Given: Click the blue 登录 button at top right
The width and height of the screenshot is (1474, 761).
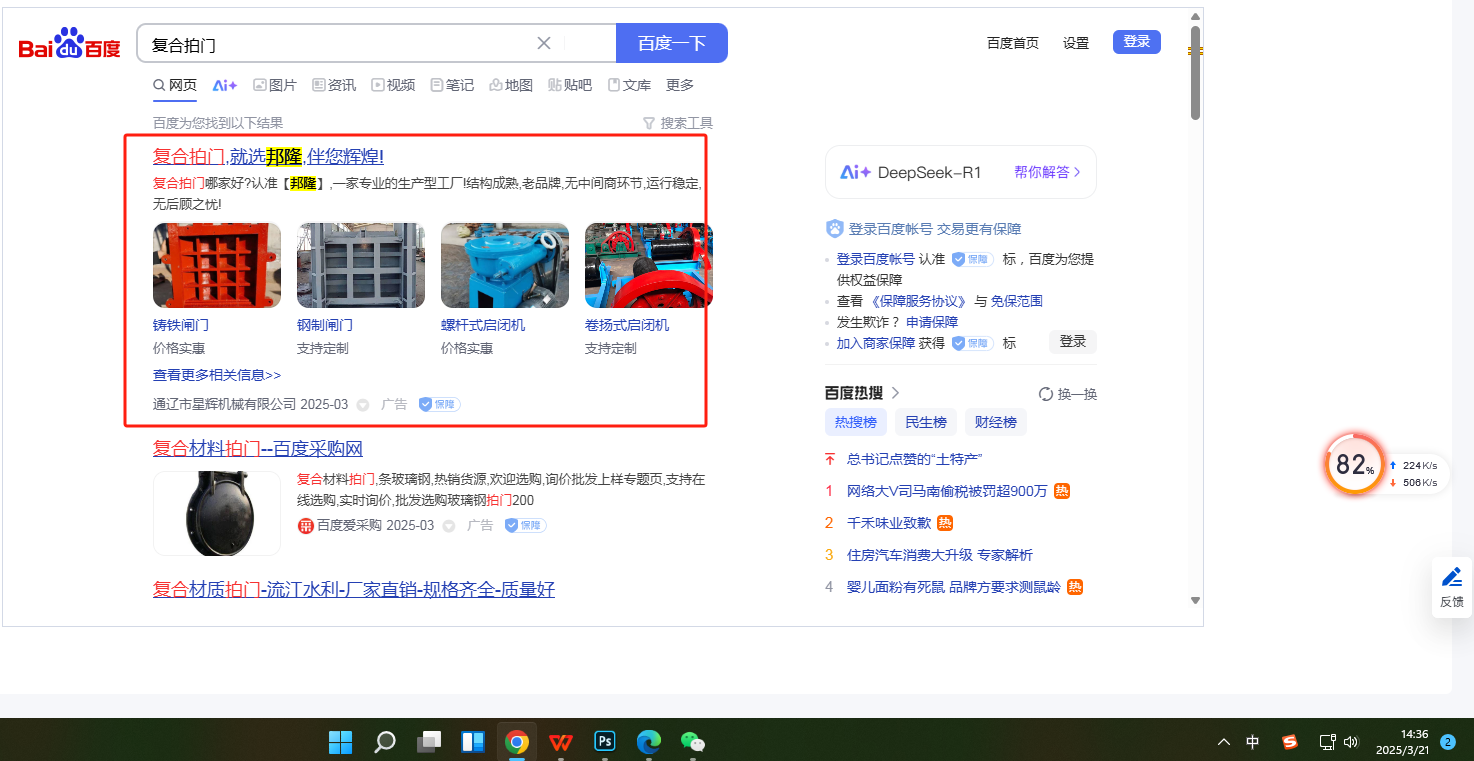Looking at the screenshot, I should tap(1137, 42).
